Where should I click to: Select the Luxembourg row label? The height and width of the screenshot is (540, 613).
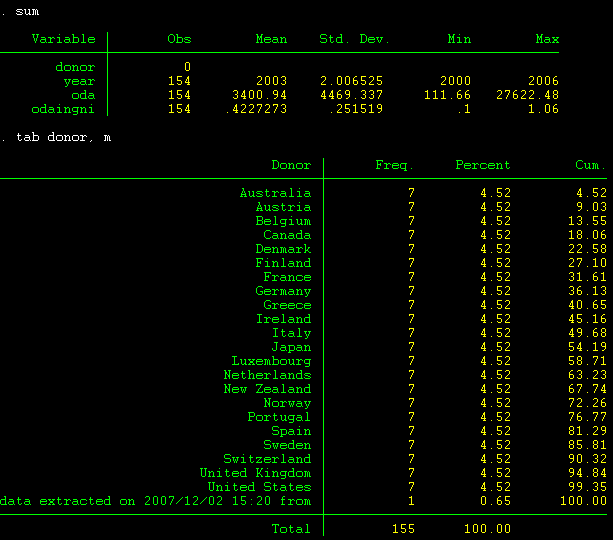pos(271,361)
